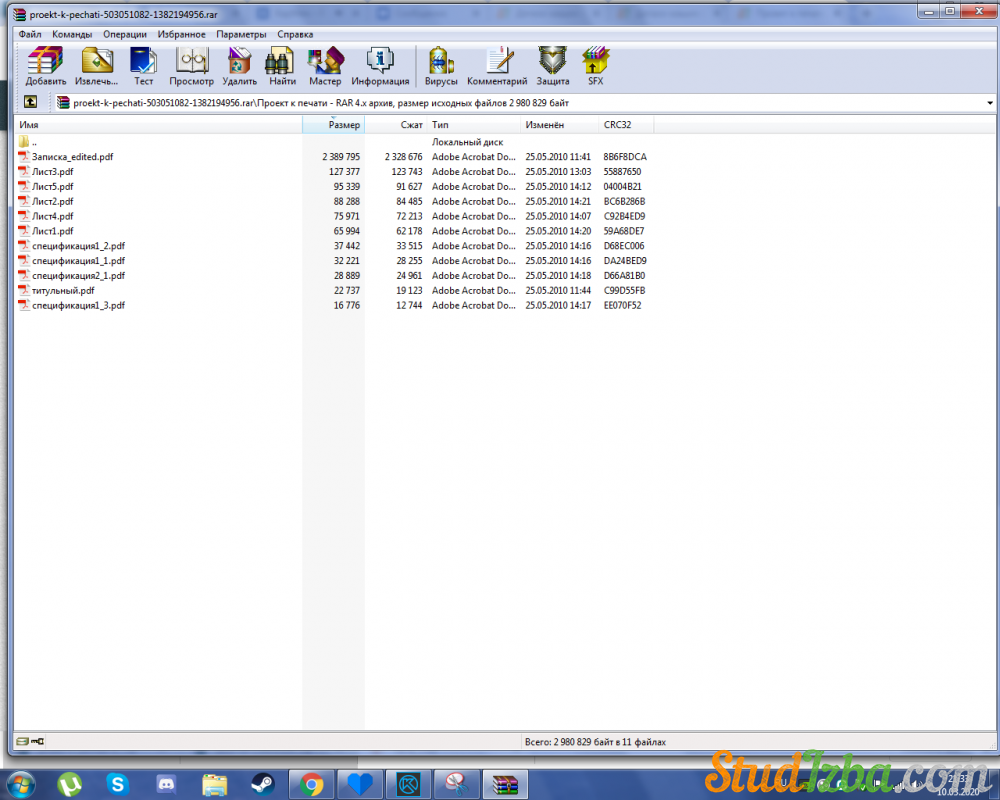This screenshot has height=800, width=1000.
Task: Switch to Chrome in the taskbar
Action: [311, 784]
